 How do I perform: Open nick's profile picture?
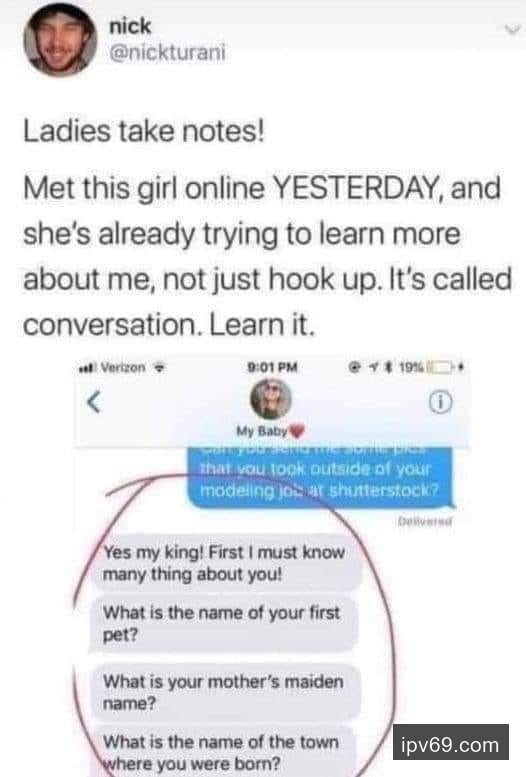(59, 40)
